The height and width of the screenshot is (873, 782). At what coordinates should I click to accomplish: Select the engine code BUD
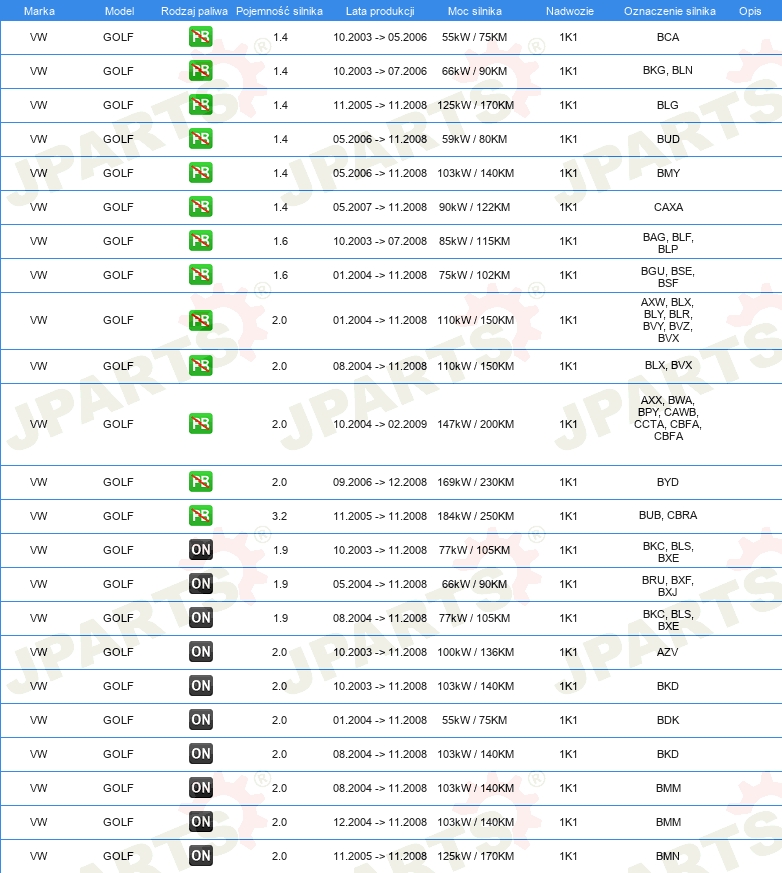tap(668, 139)
